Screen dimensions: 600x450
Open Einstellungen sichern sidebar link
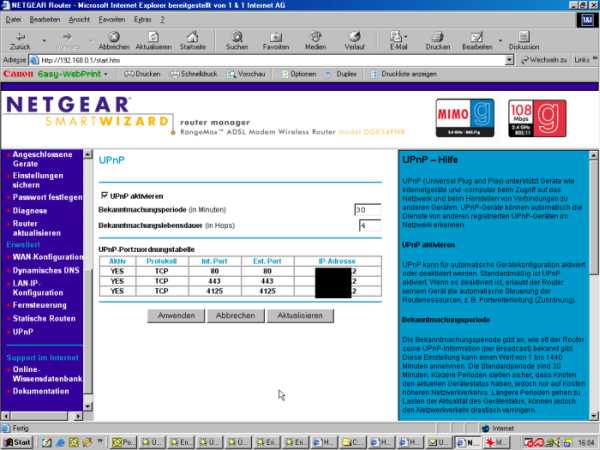tap(38, 180)
